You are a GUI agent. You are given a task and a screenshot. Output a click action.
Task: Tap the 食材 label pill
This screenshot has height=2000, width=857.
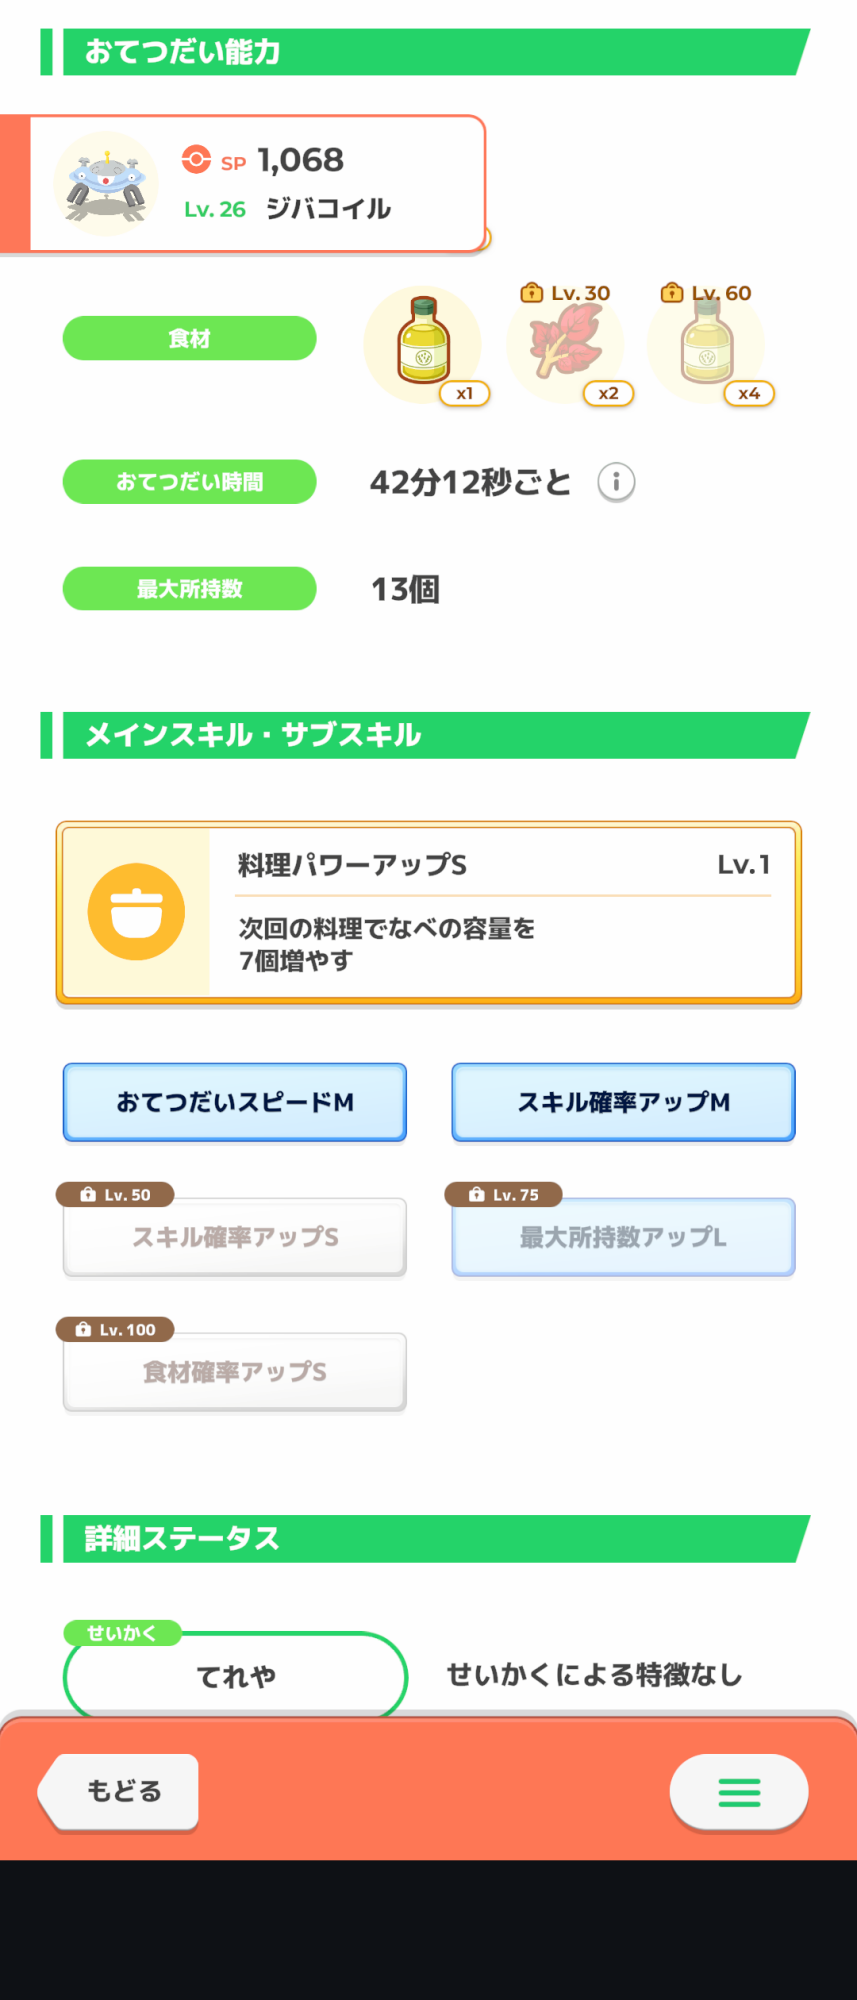pos(190,338)
